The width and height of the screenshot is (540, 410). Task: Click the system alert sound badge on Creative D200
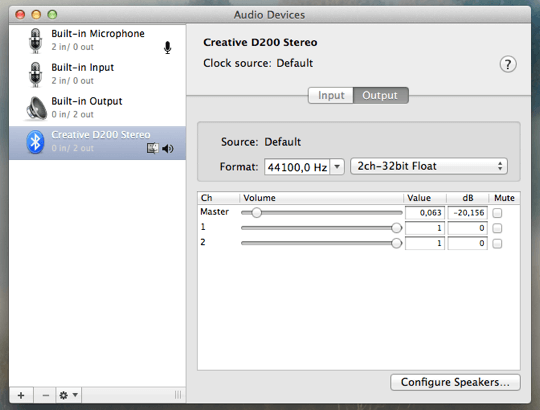(153, 148)
